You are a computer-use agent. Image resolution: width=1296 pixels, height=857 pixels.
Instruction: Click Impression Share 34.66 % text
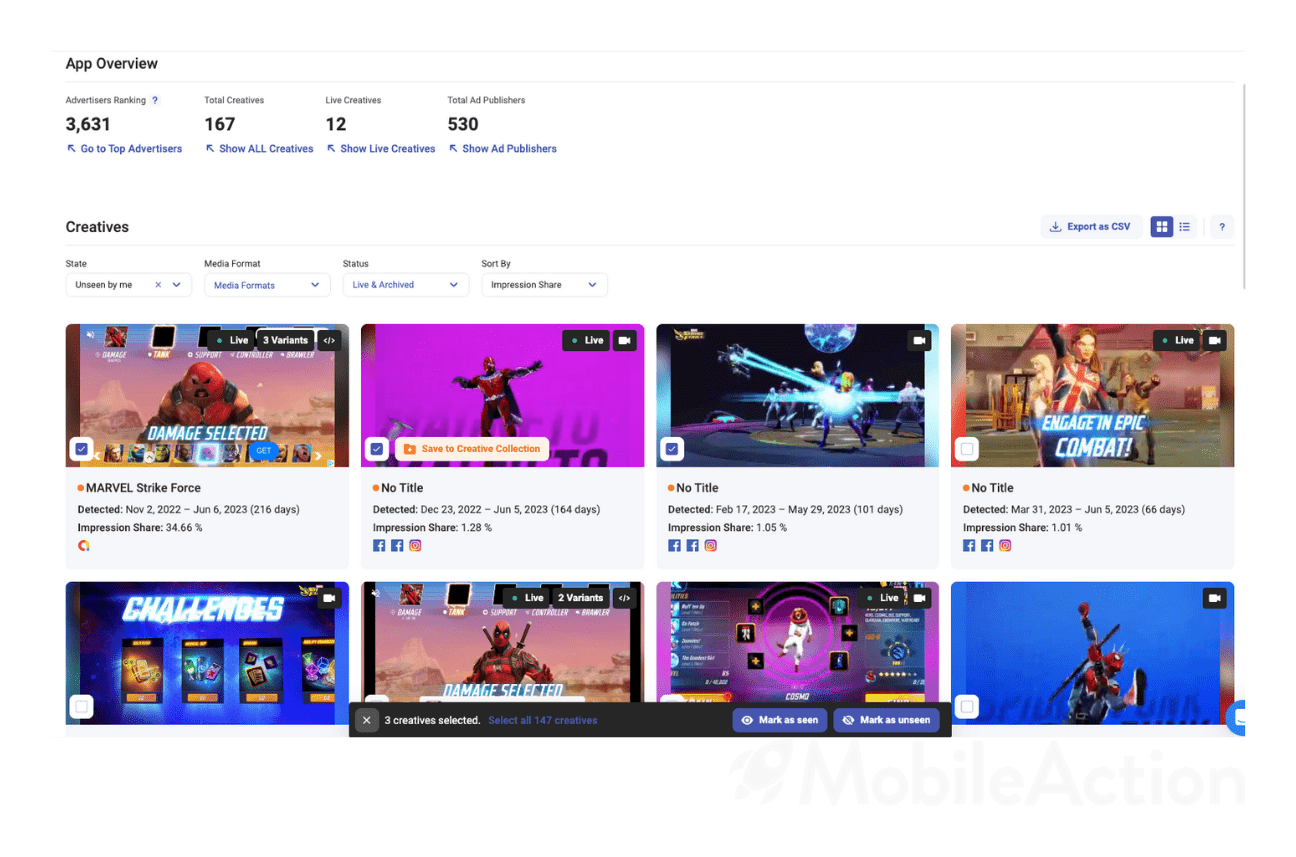[140, 528]
